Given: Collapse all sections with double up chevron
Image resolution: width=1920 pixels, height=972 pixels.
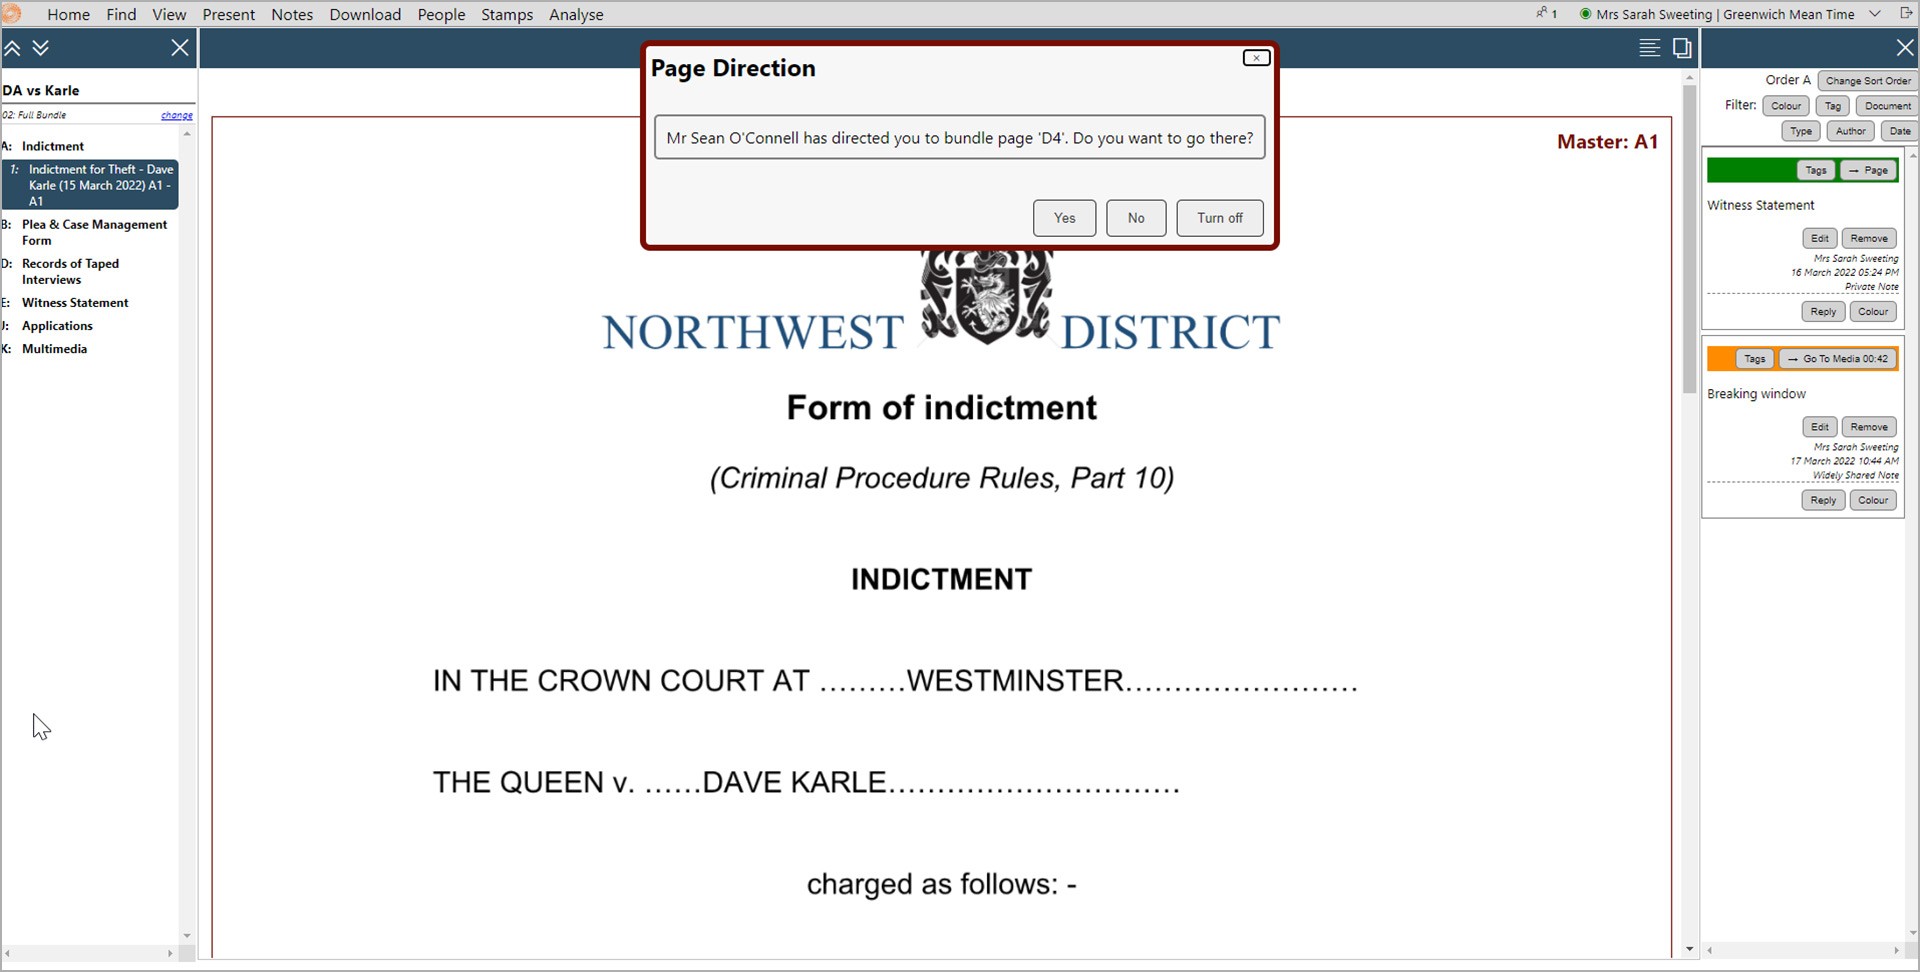Looking at the screenshot, I should pos(13,48).
